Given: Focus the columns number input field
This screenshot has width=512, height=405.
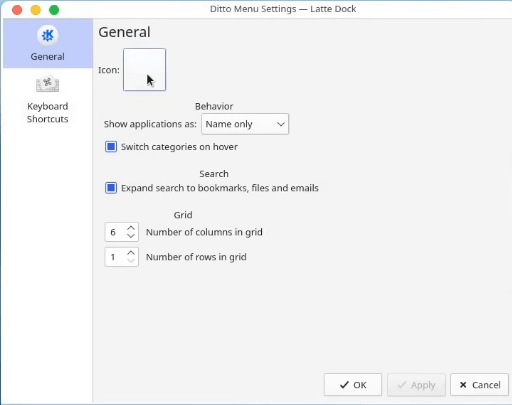Looking at the screenshot, I should pyautogui.click(x=115, y=232).
